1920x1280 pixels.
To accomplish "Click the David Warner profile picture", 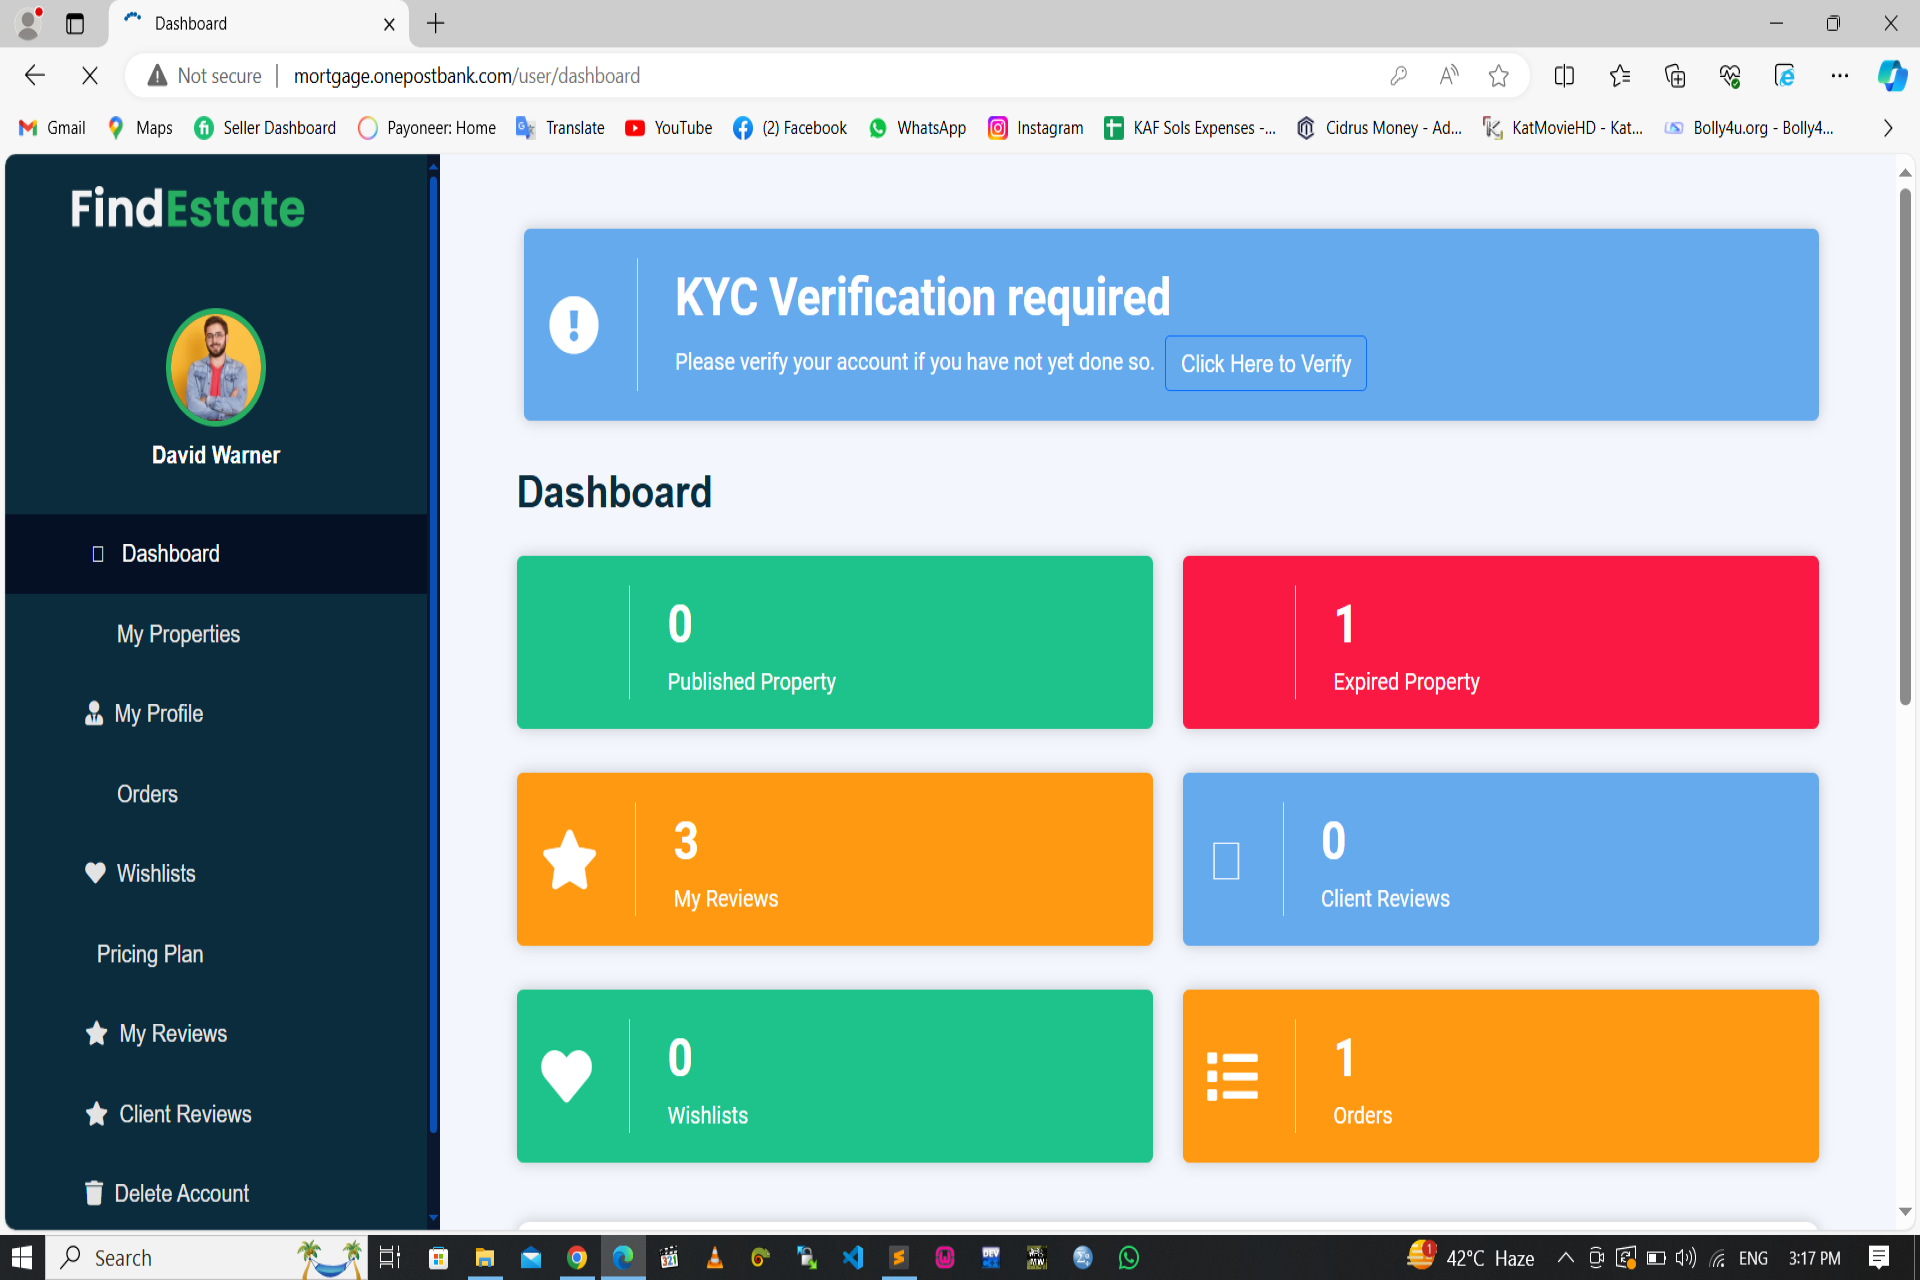I will pyautogui.click(x=216, y=367).
